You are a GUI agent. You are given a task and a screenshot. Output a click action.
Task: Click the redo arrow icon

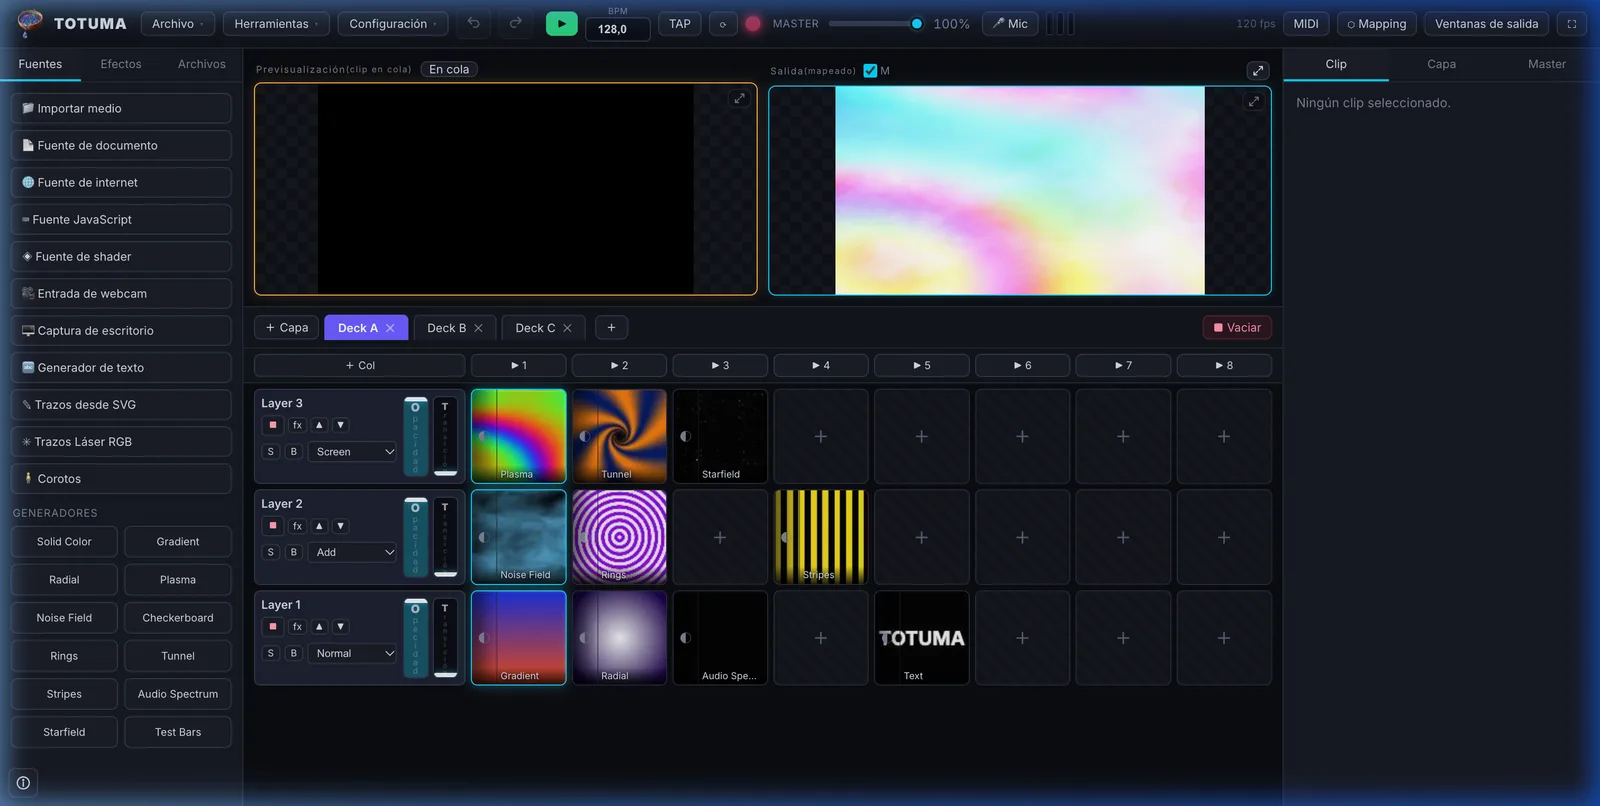tap(516, 23)
